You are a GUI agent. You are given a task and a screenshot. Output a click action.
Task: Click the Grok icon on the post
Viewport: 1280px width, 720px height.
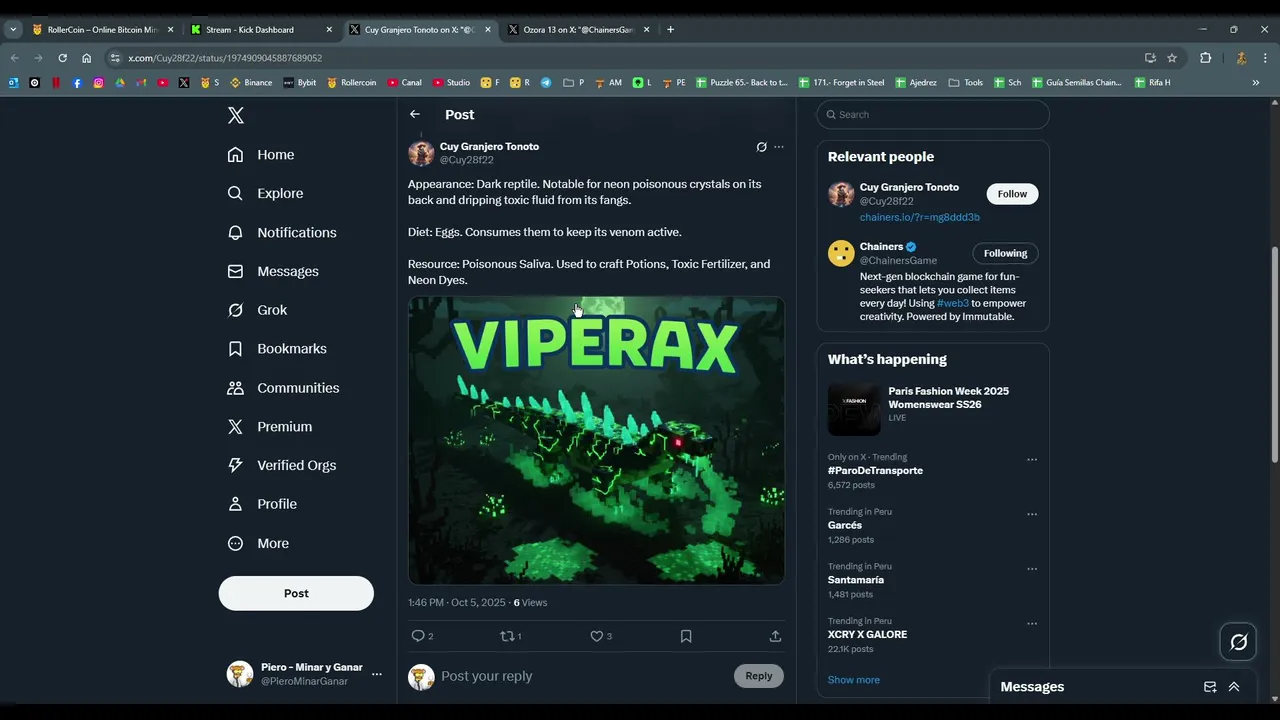click(x=761, y=147)
